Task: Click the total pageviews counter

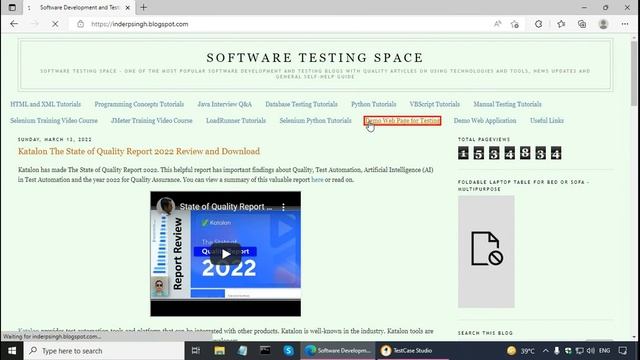Action: point(509,153)
